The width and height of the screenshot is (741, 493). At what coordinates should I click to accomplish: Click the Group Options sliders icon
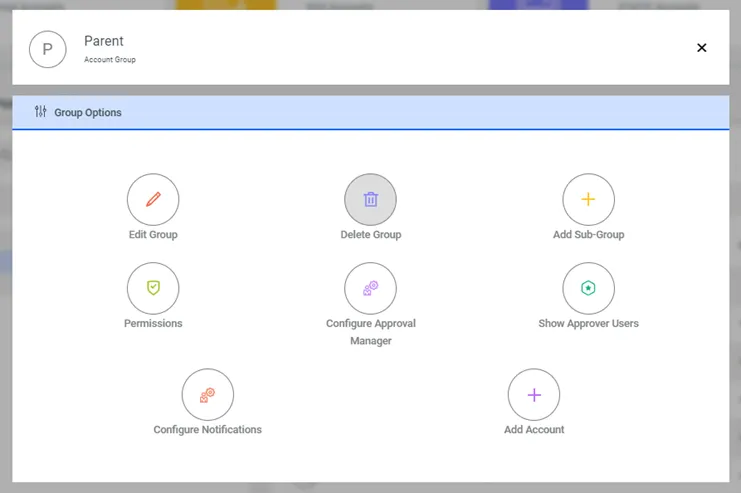point(41,112)
